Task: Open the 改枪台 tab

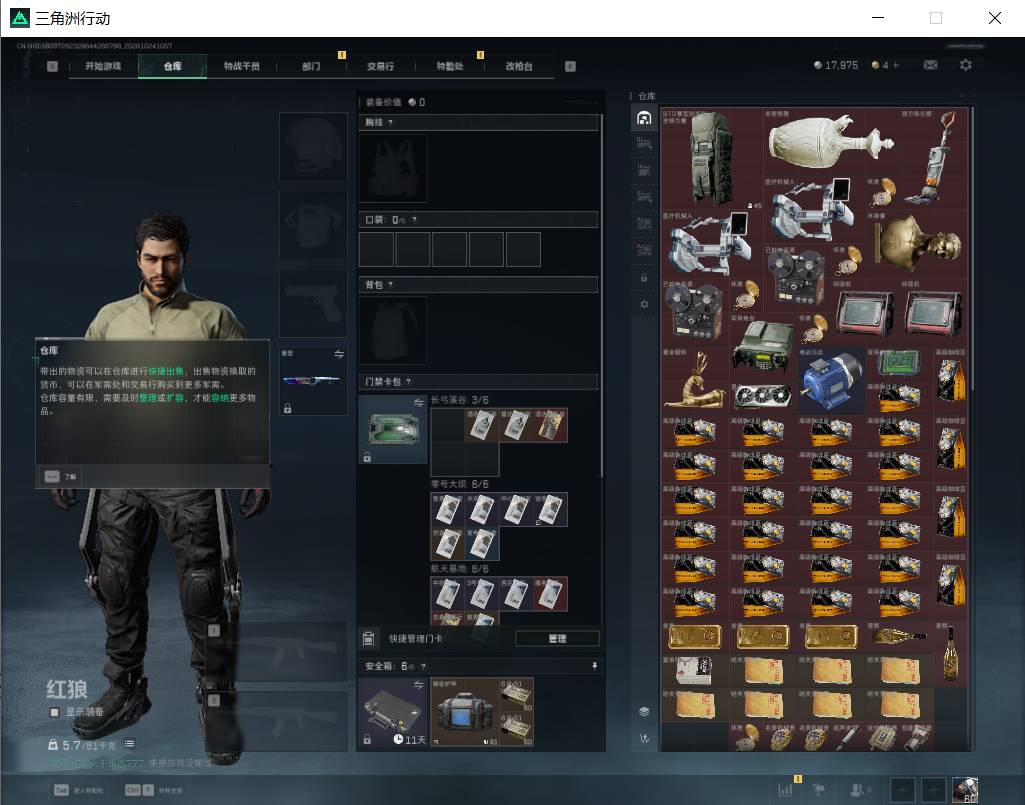Action: [519, 66]
